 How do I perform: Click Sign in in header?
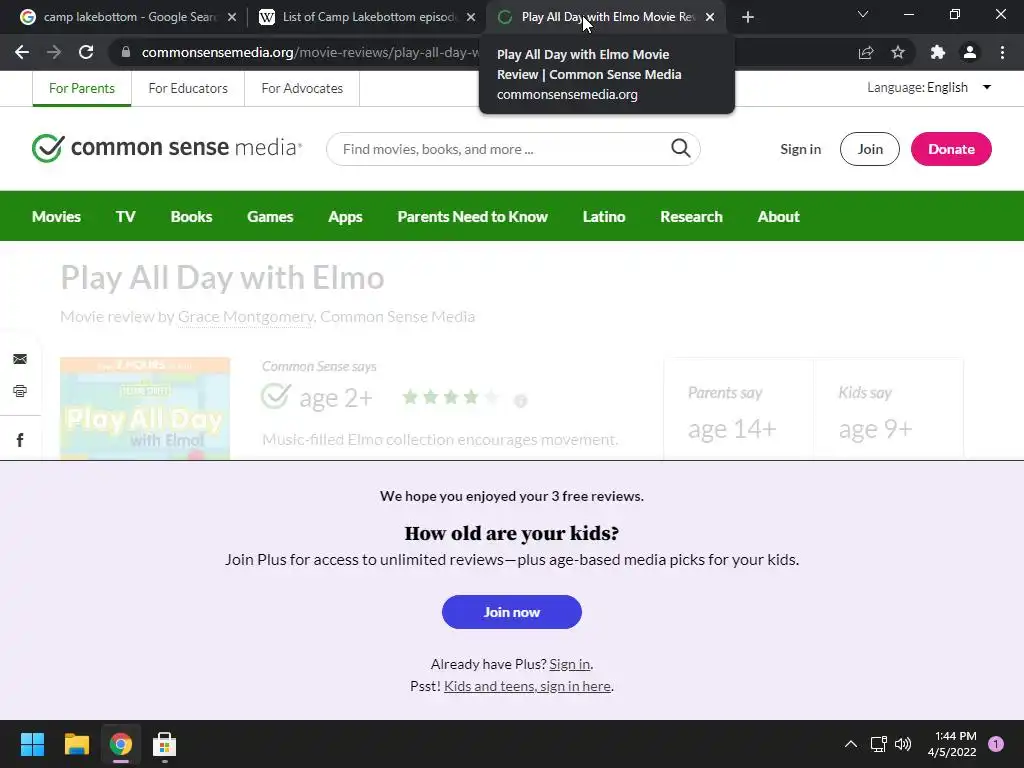pos(800,149)
